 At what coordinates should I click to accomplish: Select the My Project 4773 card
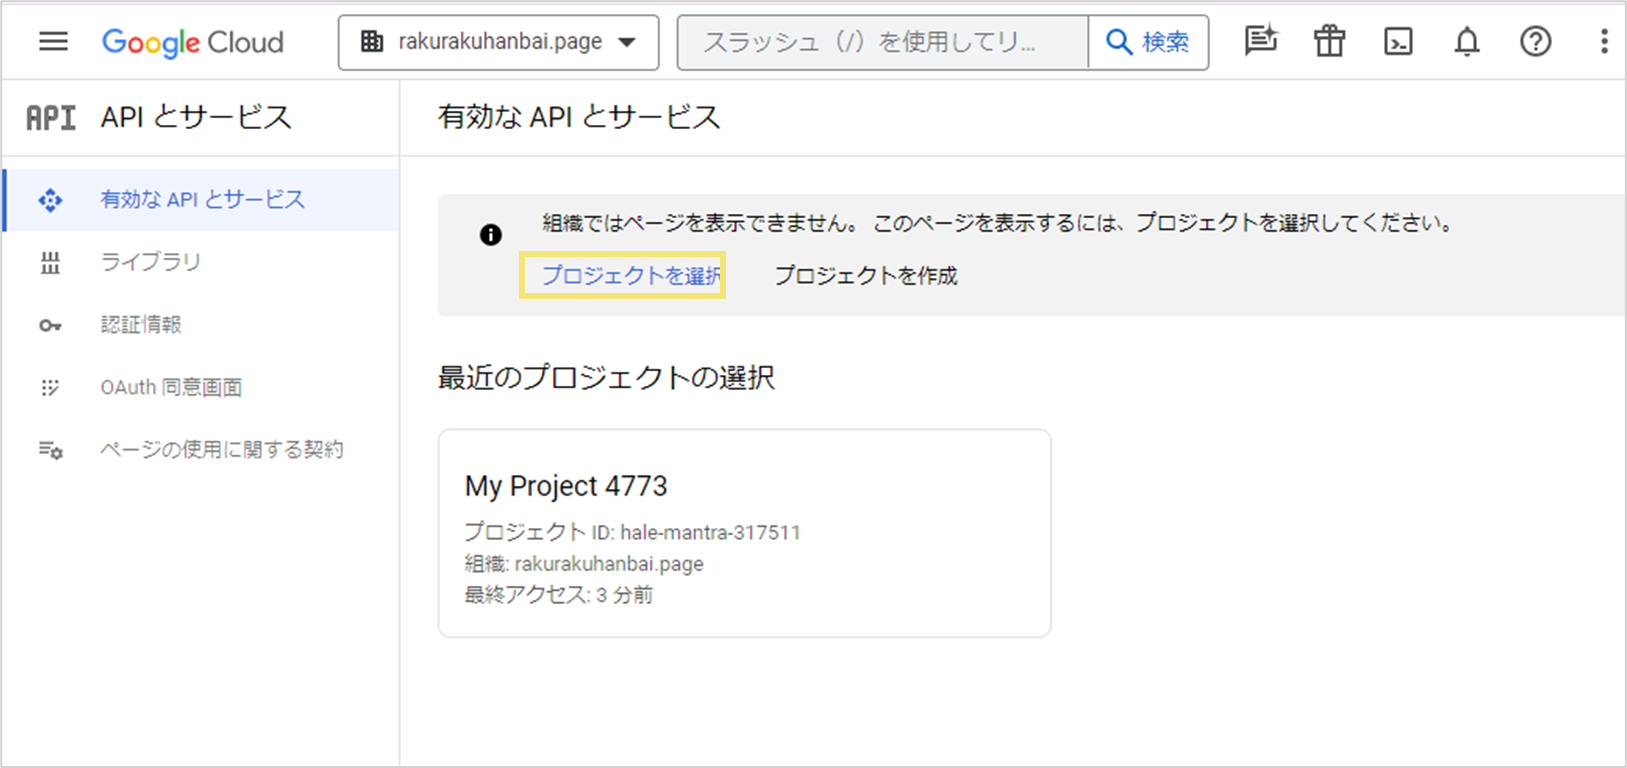click(744, 533)
